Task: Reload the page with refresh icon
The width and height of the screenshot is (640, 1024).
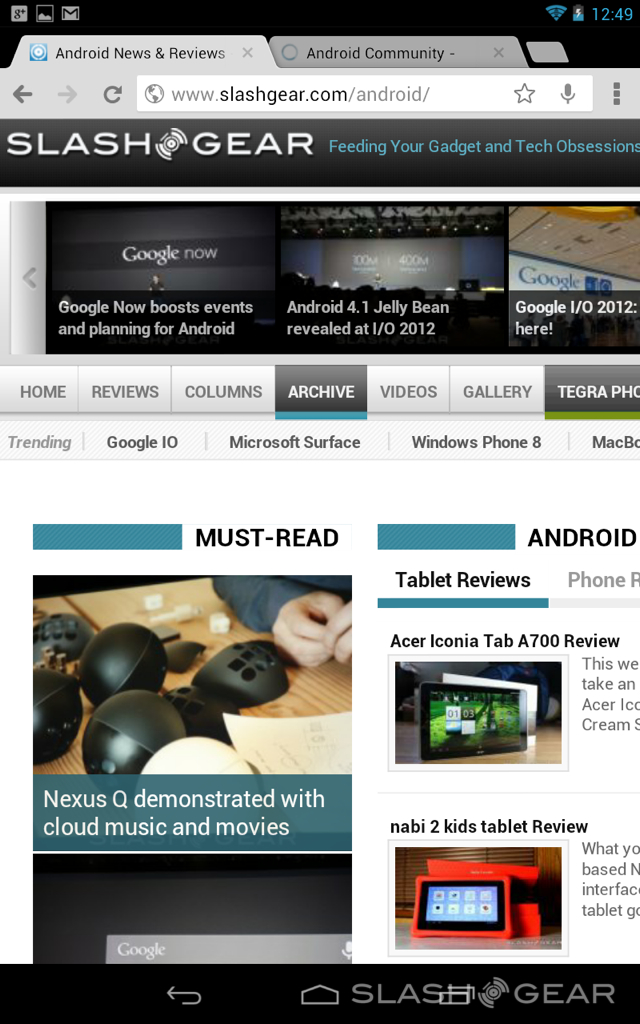Action: [112, 95]
